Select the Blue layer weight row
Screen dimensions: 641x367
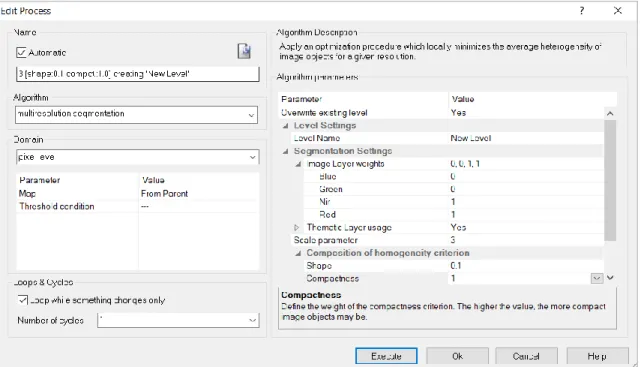click(454, 177)
